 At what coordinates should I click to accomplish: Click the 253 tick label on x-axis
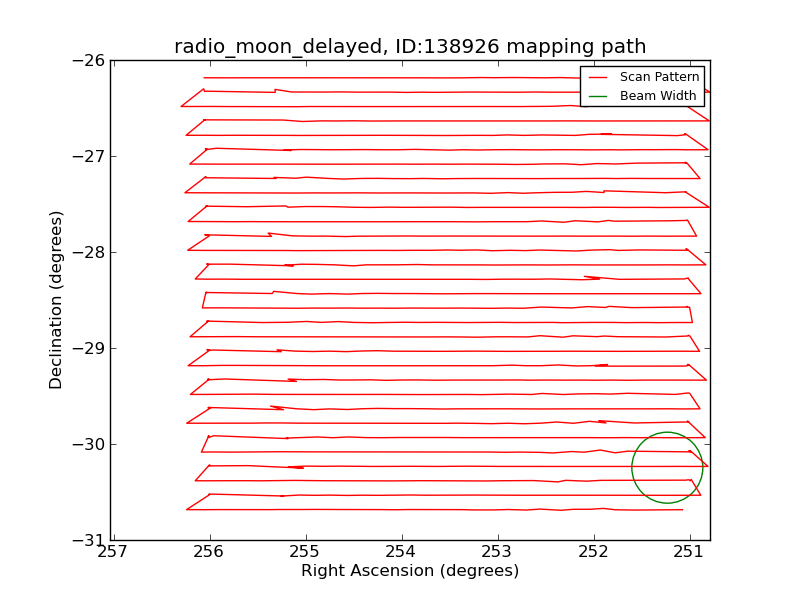(x=497, y=552)
